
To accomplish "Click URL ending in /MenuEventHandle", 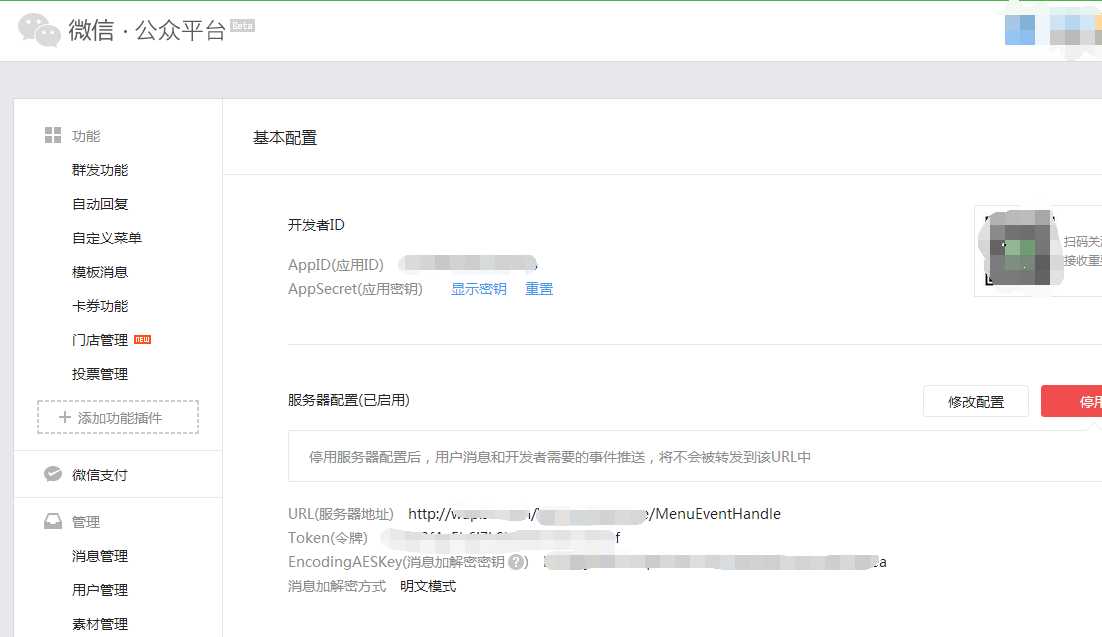I will 595,514.
